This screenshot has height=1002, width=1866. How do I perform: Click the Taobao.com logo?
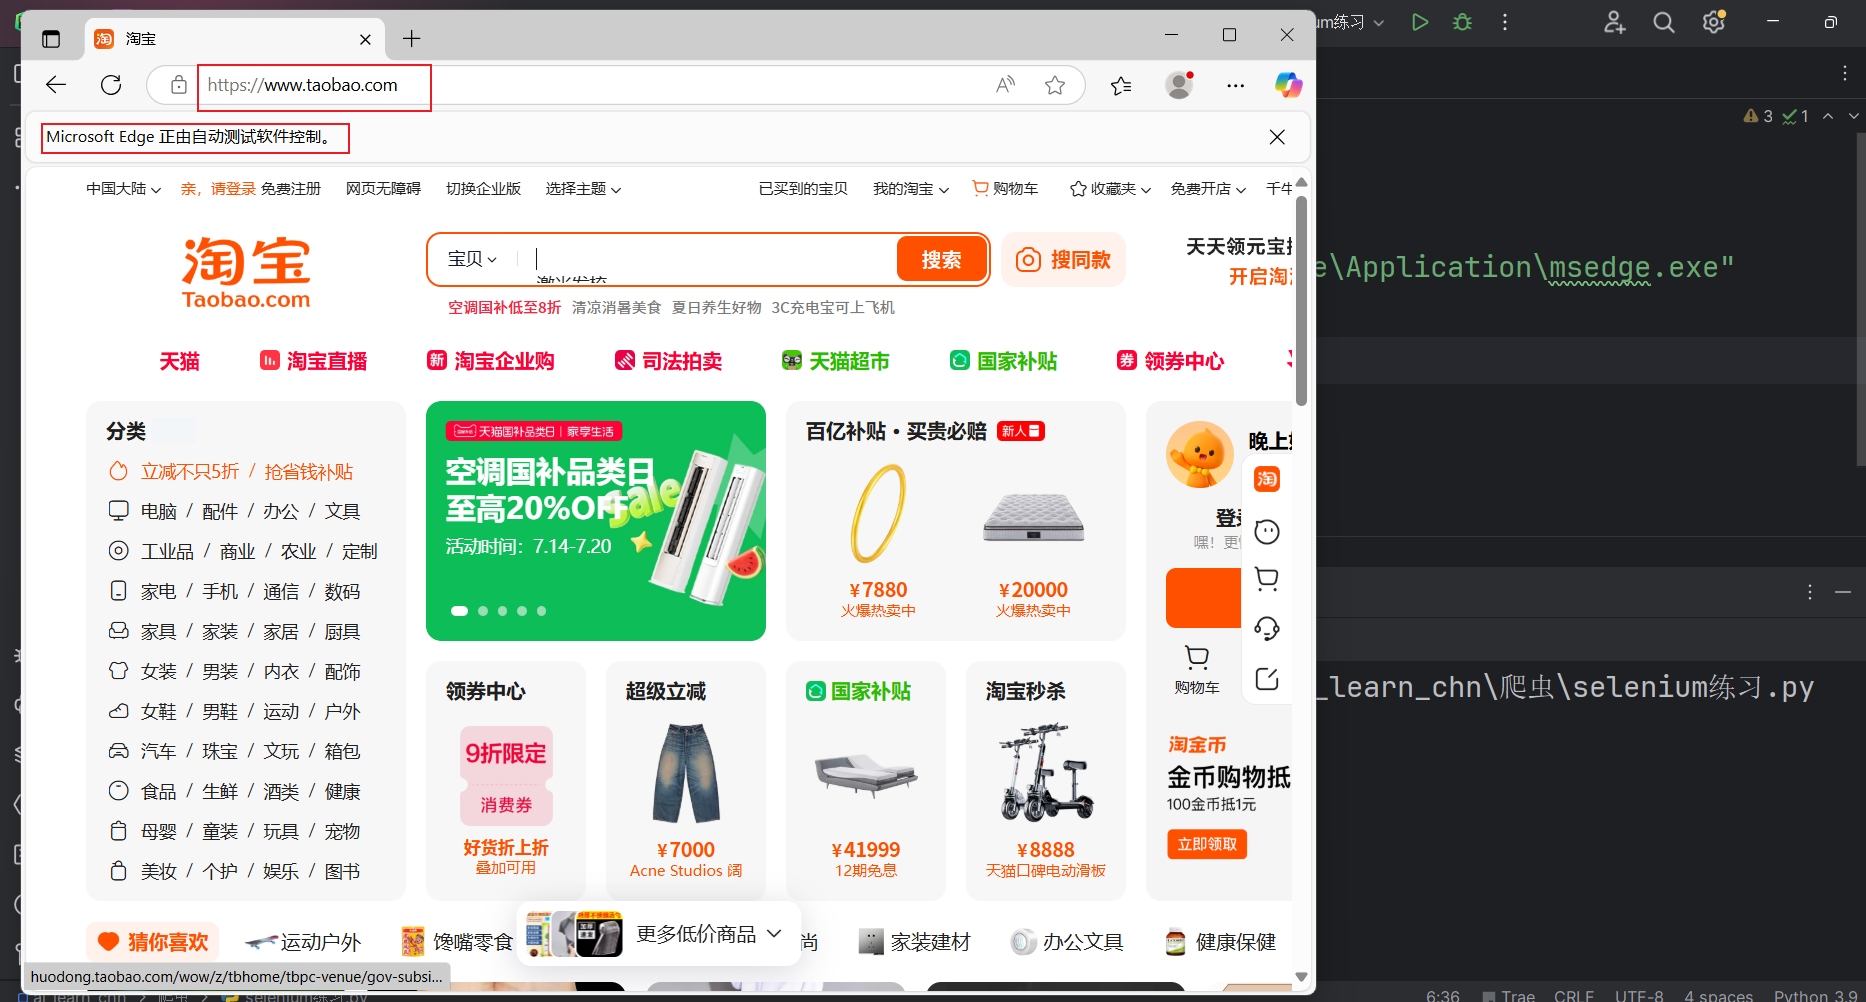tap(246, 272)
